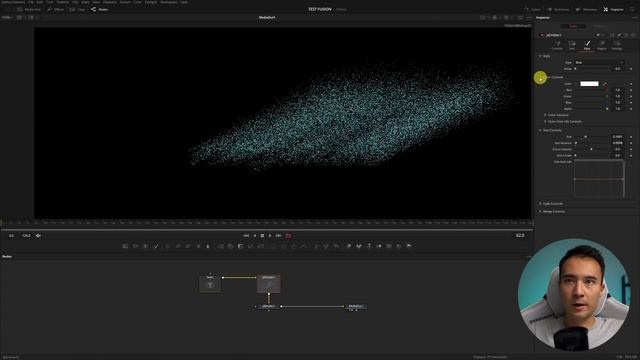Add a Color Corrector node from toolbar
The image size is (640, 360).
pos(168,246)
